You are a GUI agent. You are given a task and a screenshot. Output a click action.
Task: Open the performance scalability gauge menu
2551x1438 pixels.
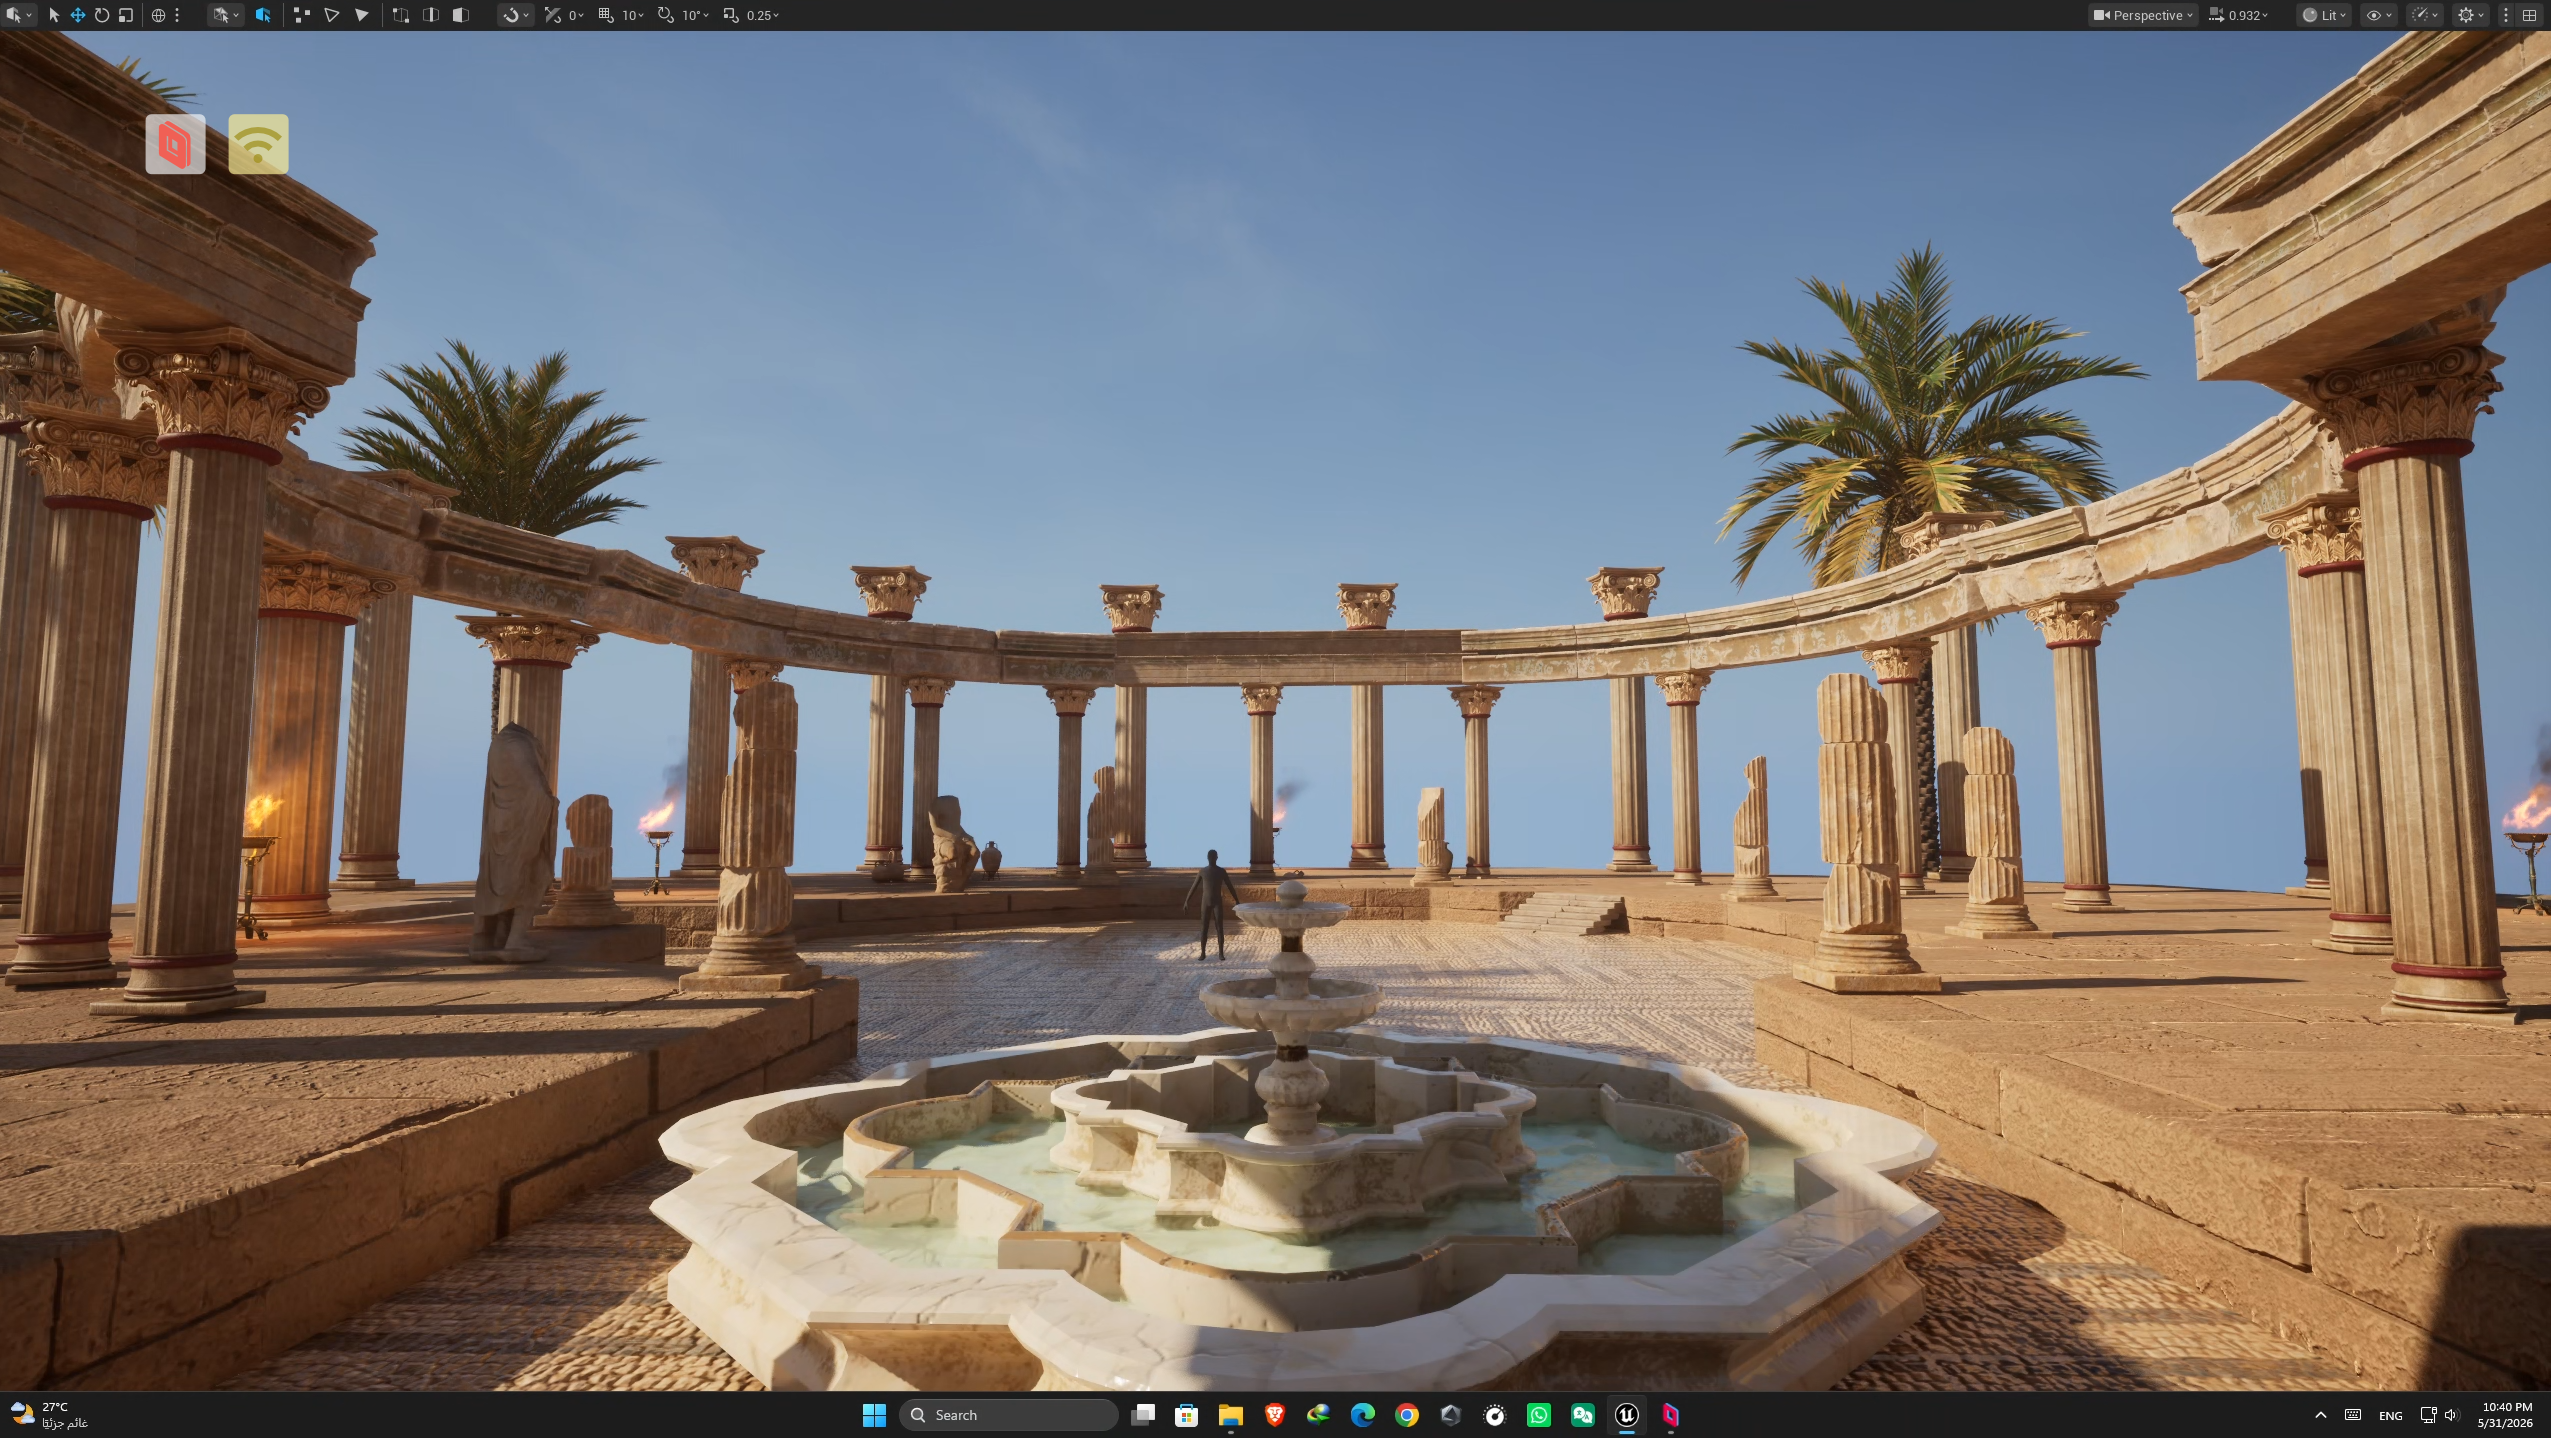click(2425, 15)
